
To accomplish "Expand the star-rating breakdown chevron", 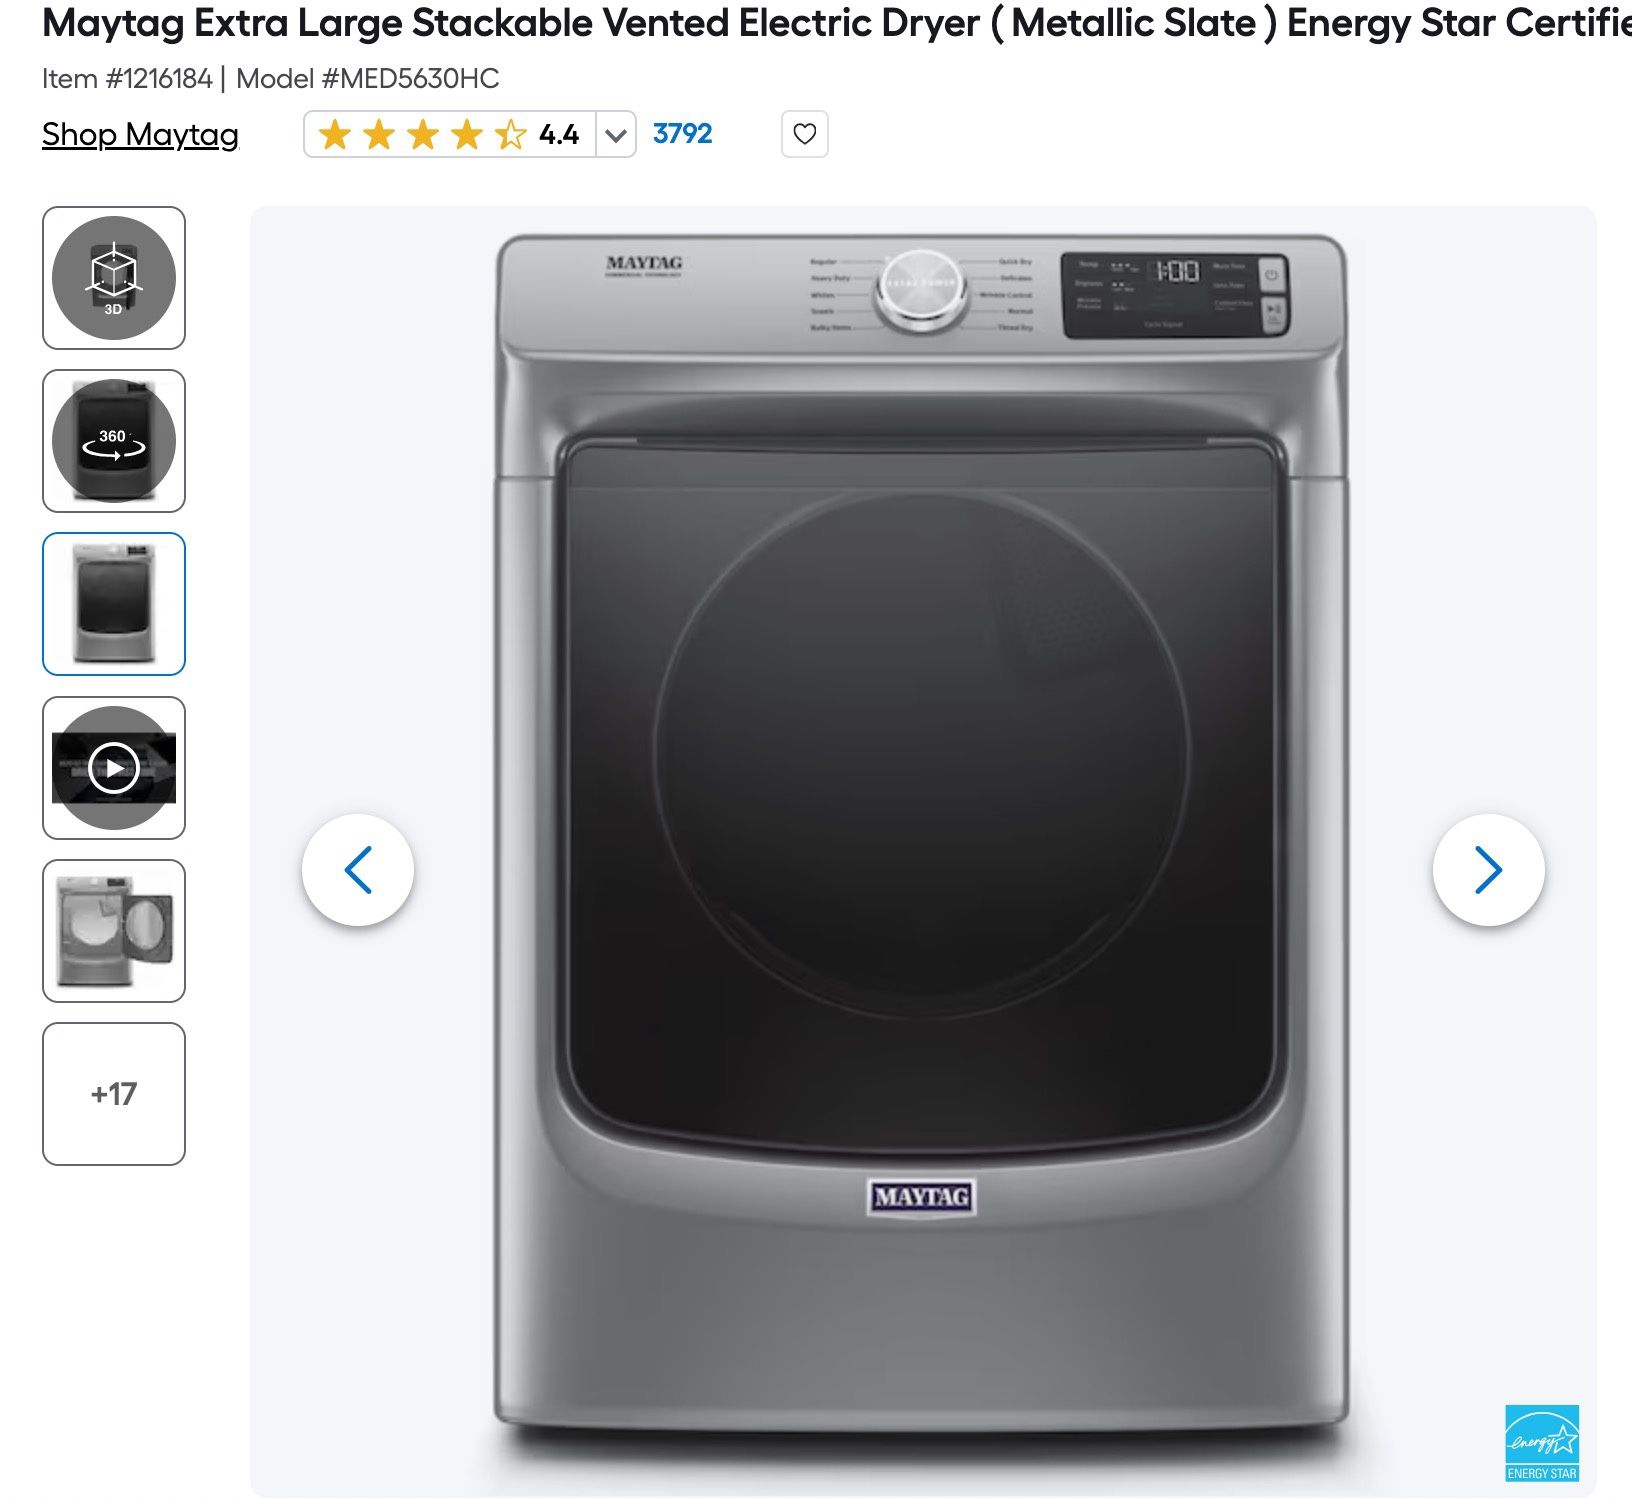I will pyautogui.click(x=616, y=133).
